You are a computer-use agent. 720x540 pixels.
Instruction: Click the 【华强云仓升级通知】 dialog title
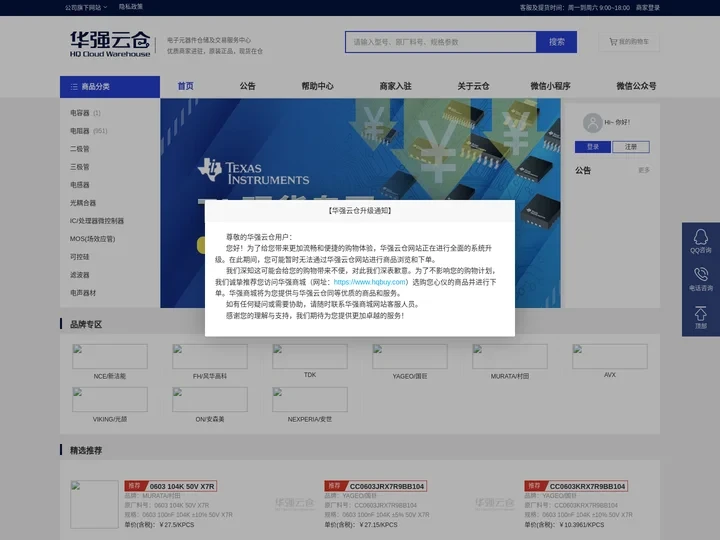tap(360, 211)
